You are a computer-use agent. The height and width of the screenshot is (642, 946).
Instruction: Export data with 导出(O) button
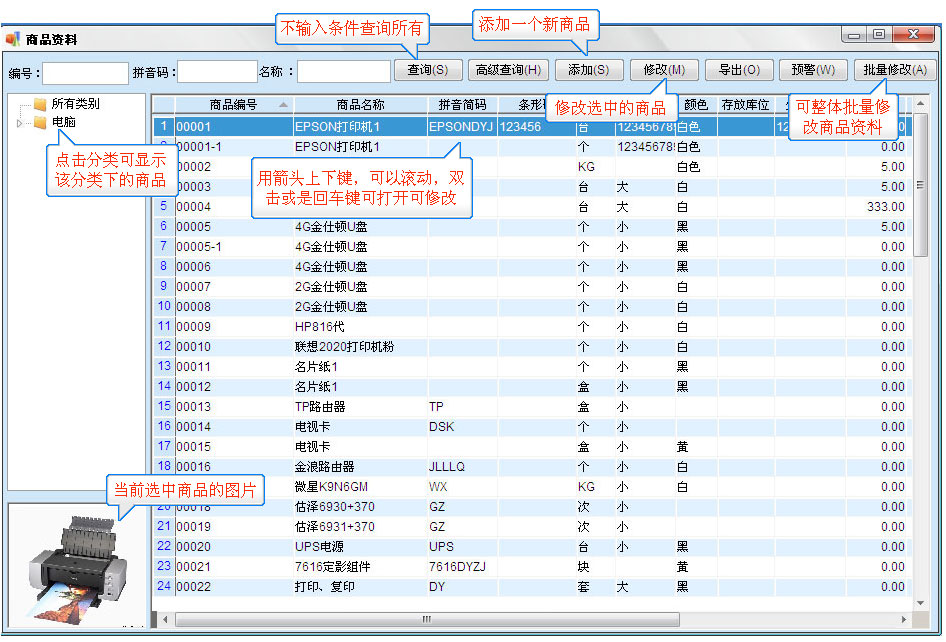click(x=738, y=70)
